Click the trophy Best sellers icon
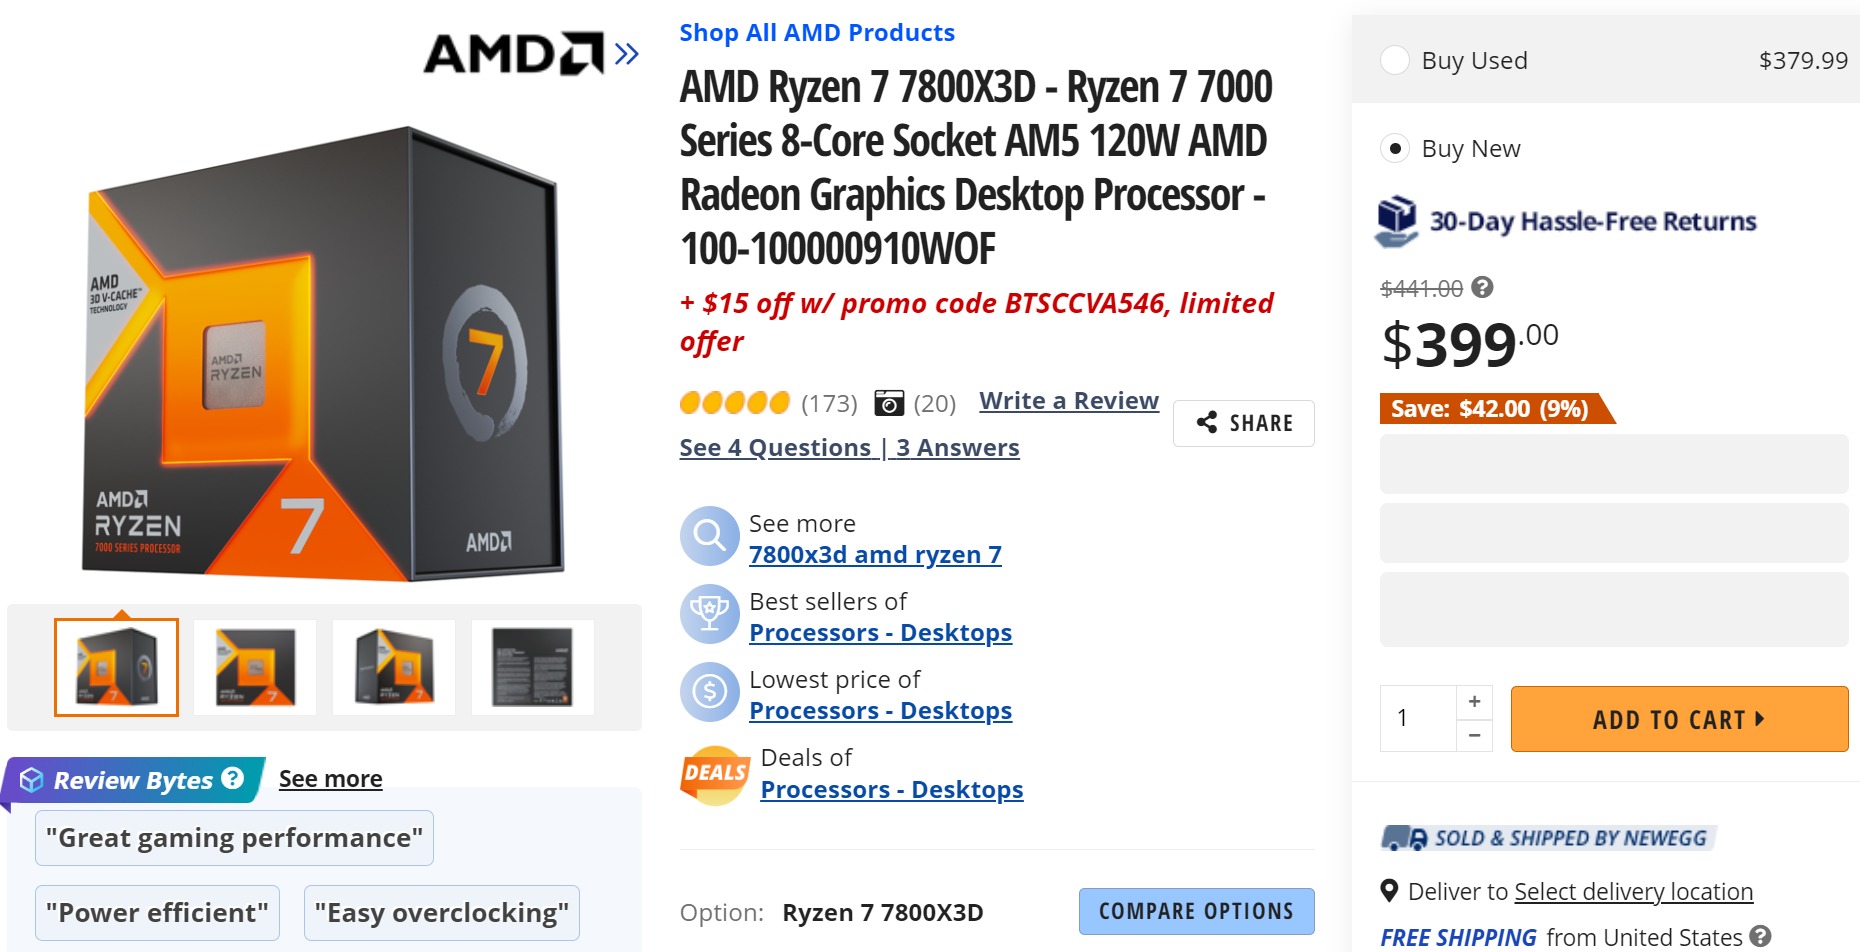Screen dimensions: 1860x952 (x=709, y=614)
